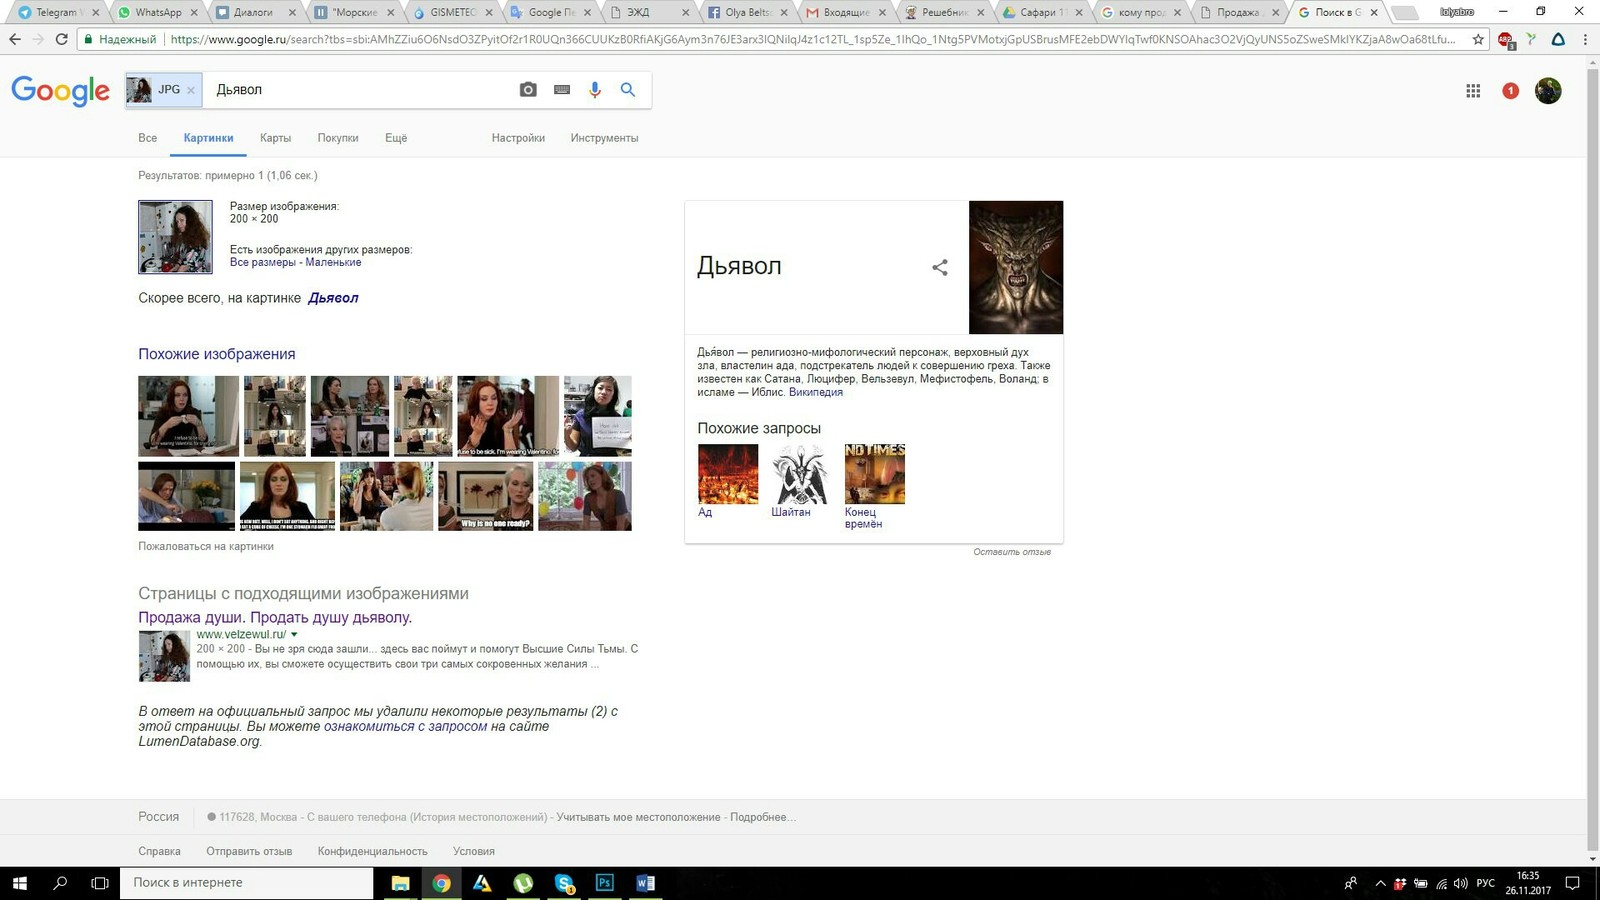The image size is (1600, 900).
Task: Open the Ад related search thumbnail
Action: click(x=728, y=474)
